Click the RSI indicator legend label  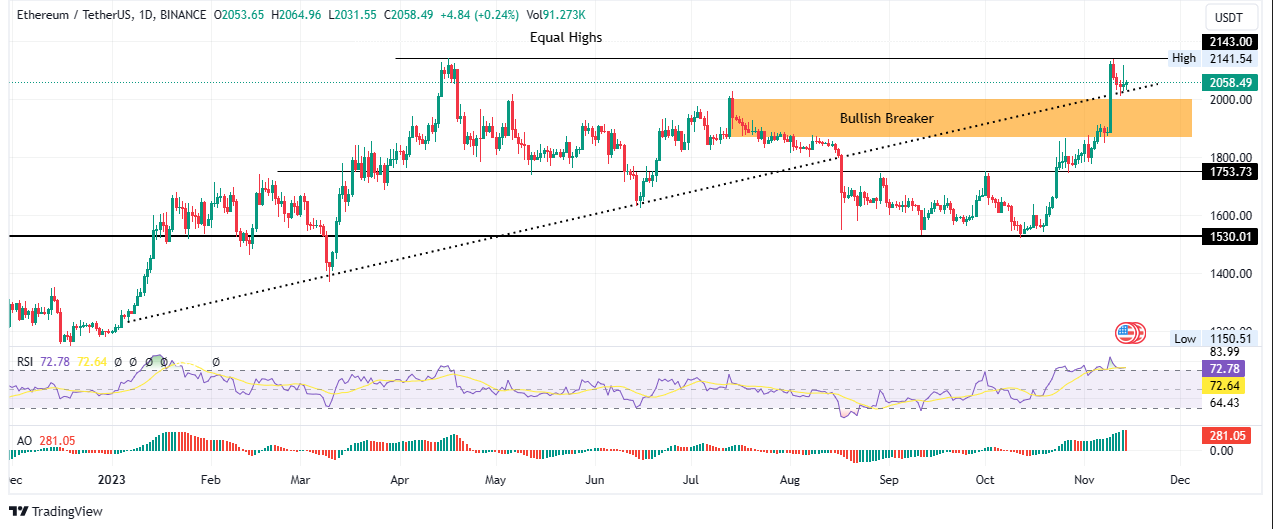(x=24, y=361)
